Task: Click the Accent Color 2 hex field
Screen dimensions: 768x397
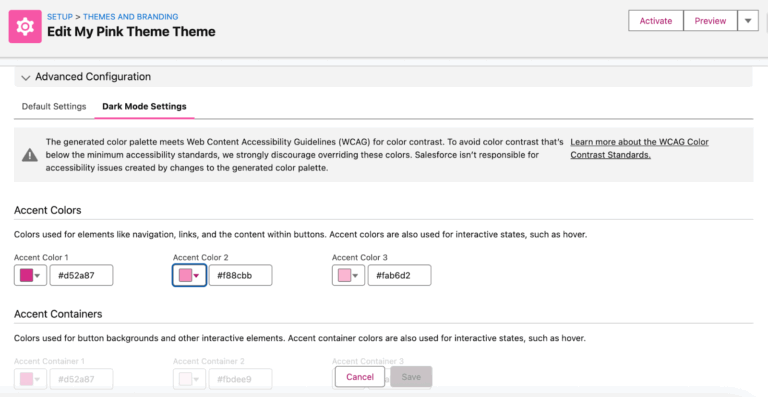Action: (240, 275)
